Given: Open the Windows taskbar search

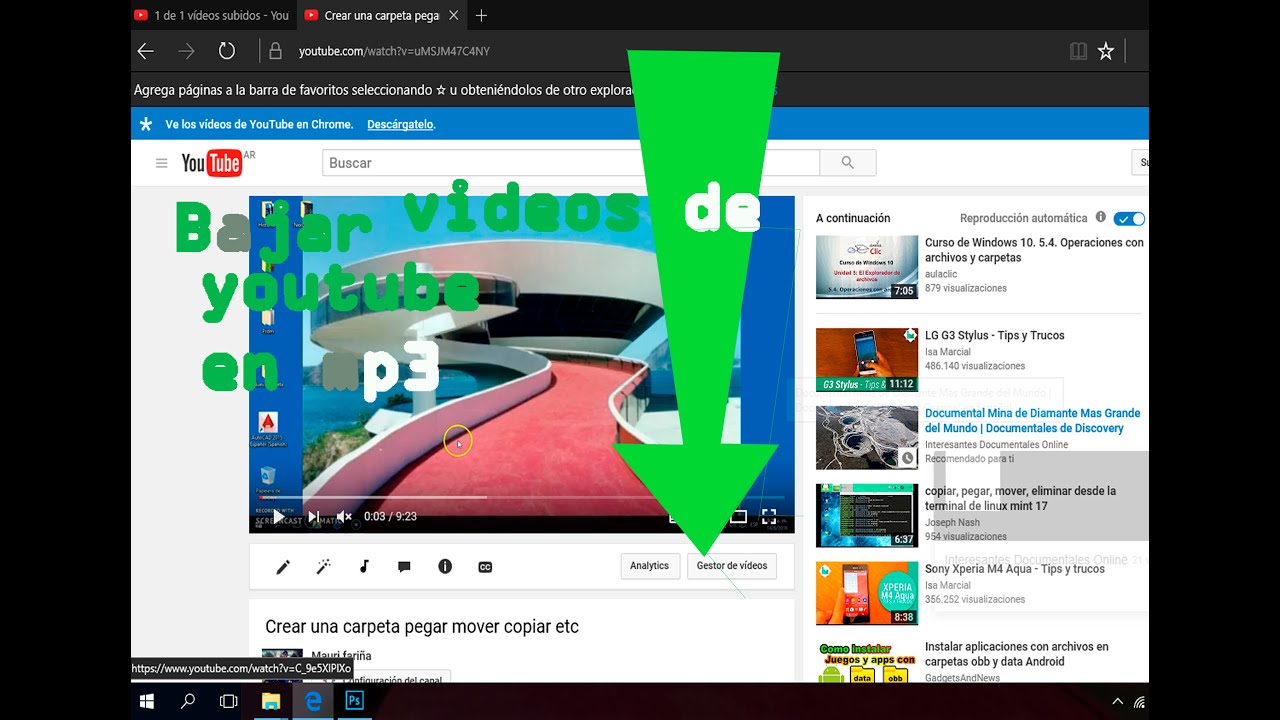Looking at the screenshot, I should click(188, 702).
